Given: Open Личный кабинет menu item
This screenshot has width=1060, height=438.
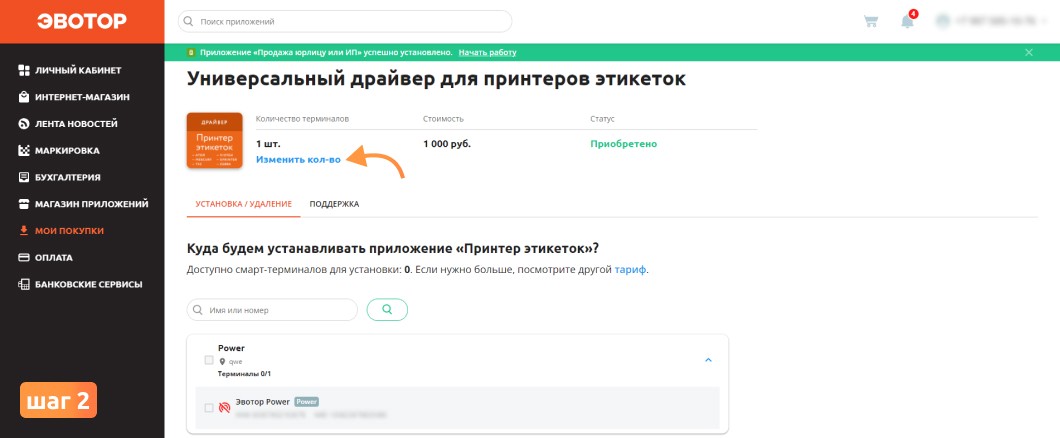Looking at the screenshot, I should tap(78, 70).
